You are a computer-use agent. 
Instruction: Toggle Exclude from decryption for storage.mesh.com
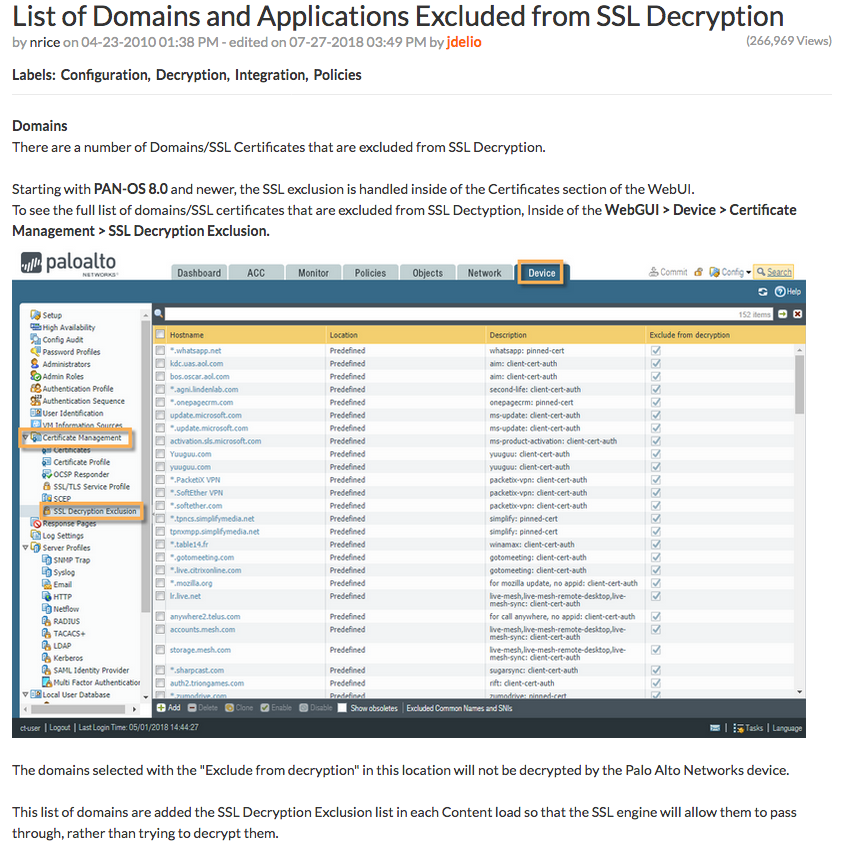pos(656,649)
